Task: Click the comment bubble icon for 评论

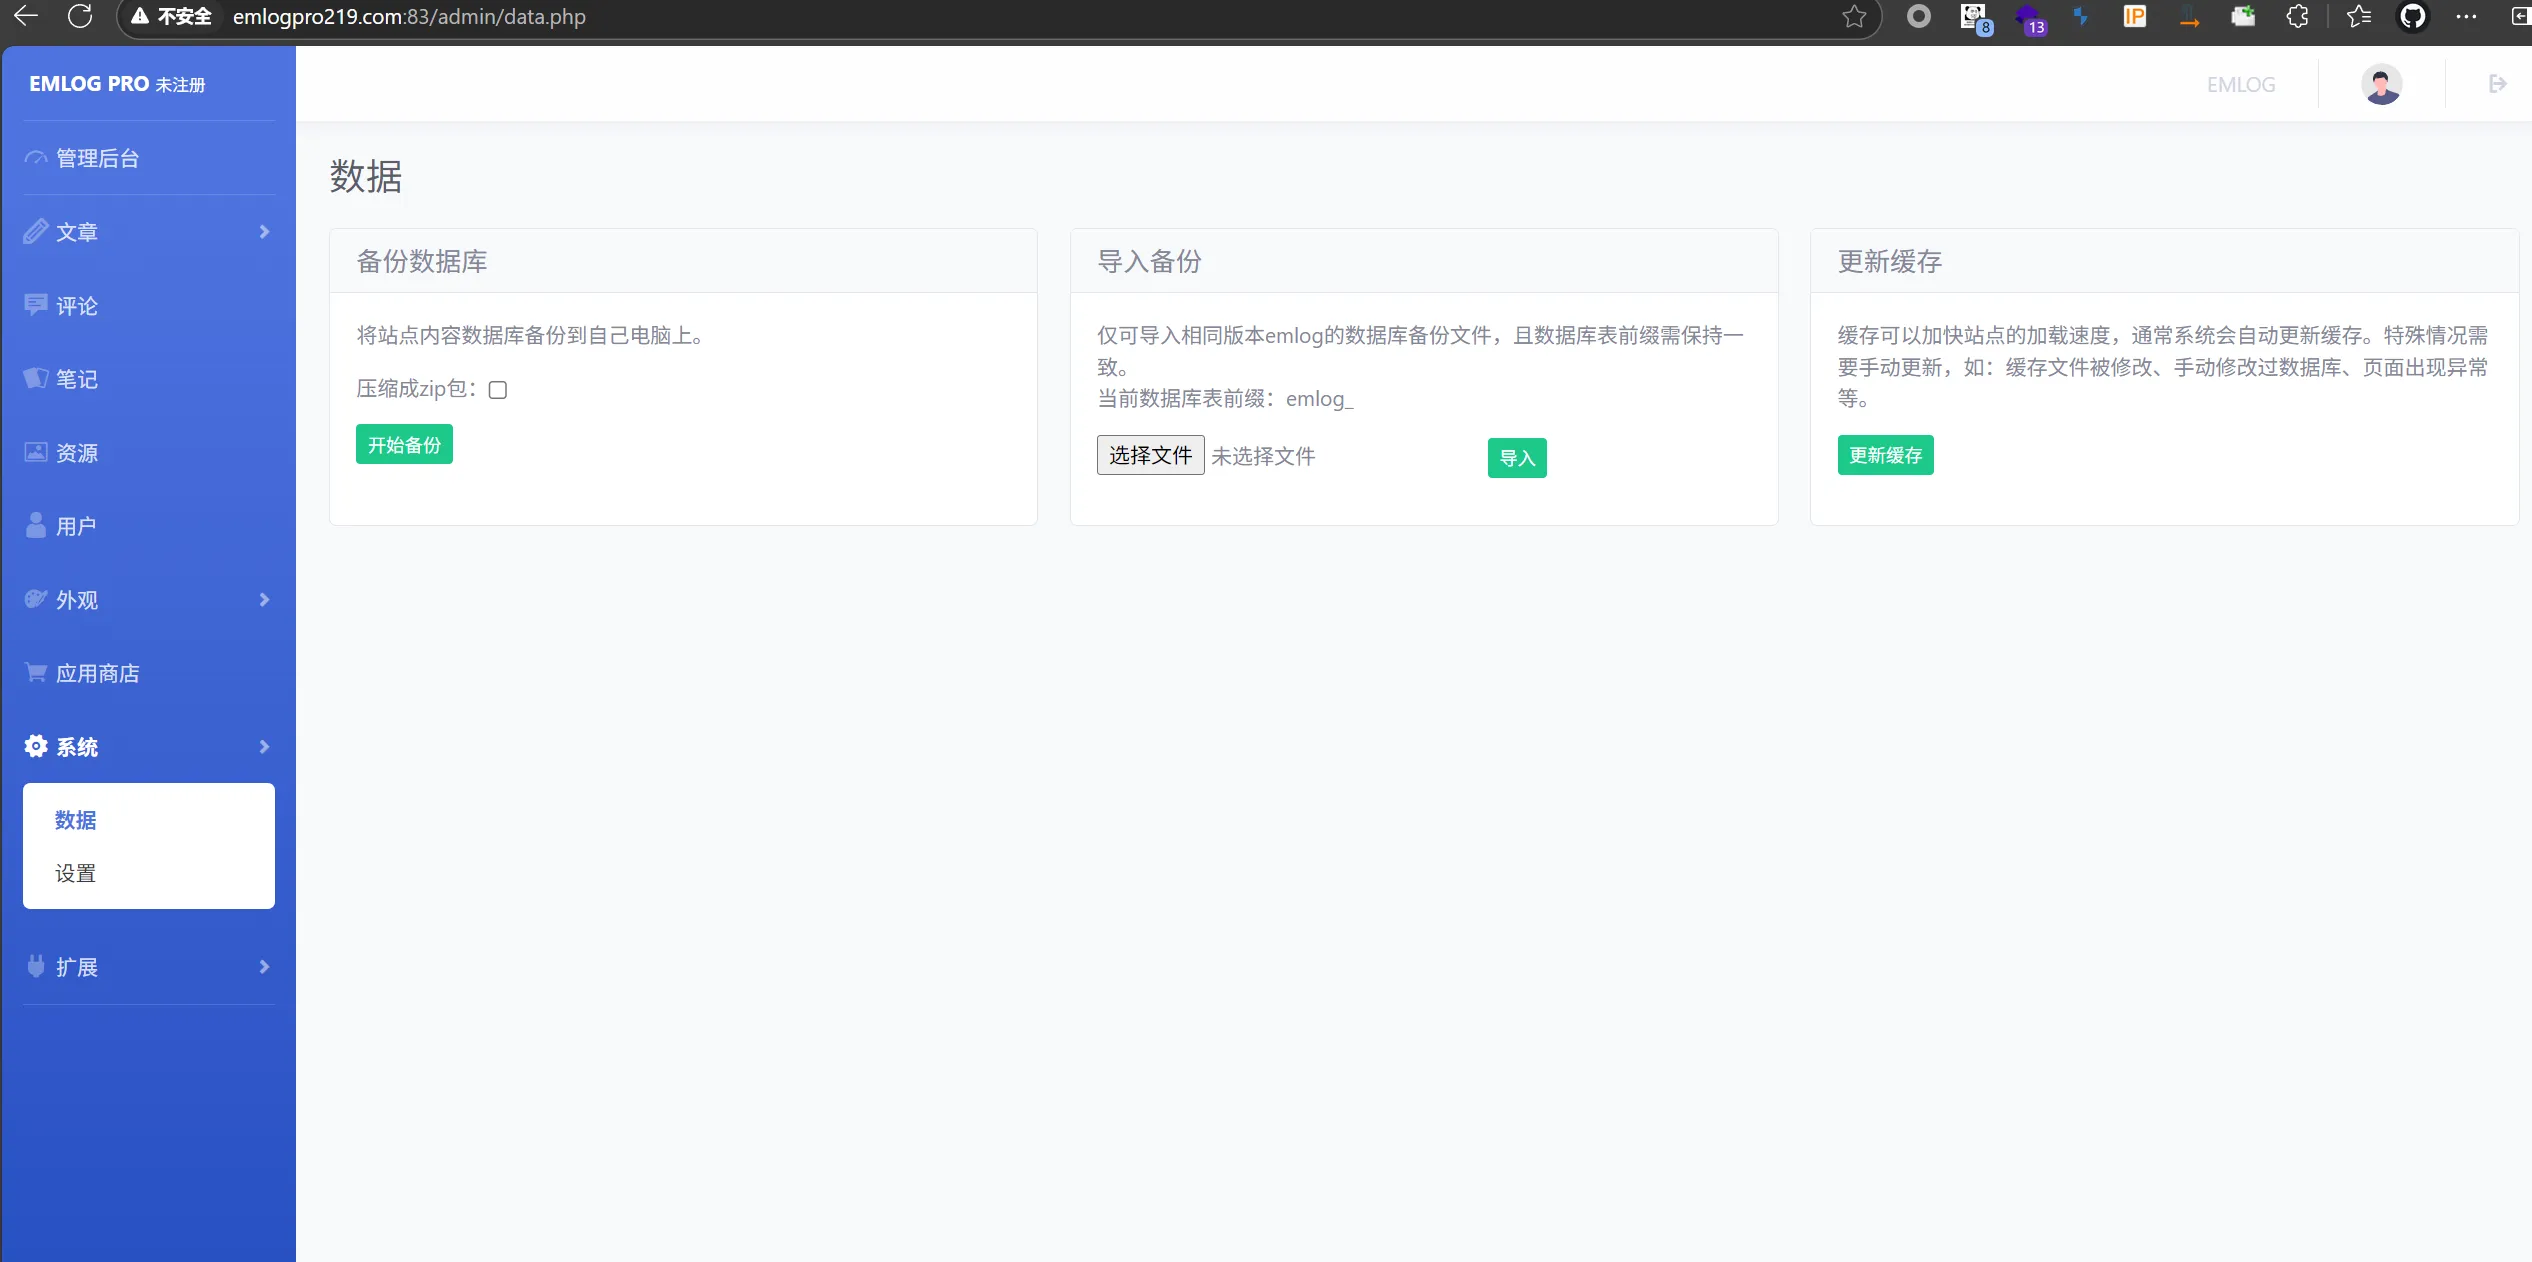Action: coord(36,305)
